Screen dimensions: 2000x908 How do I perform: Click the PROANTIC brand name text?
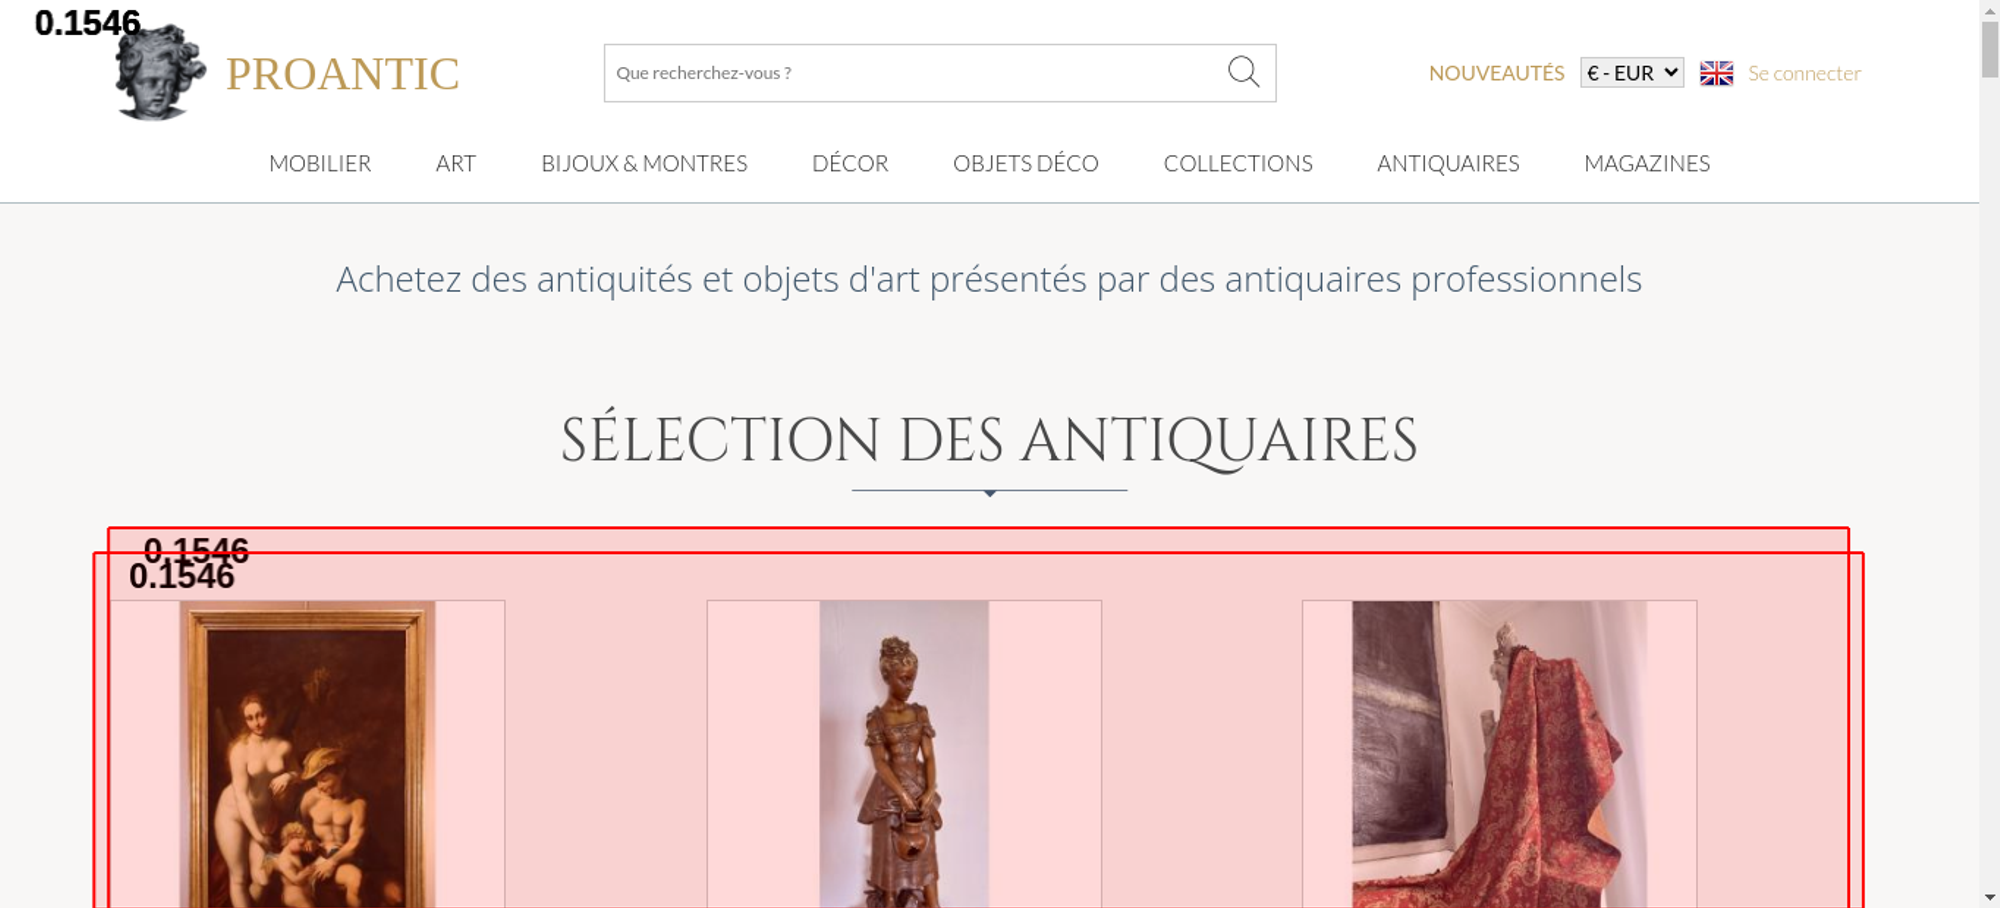pyautogui.click(x=342, y=74)
